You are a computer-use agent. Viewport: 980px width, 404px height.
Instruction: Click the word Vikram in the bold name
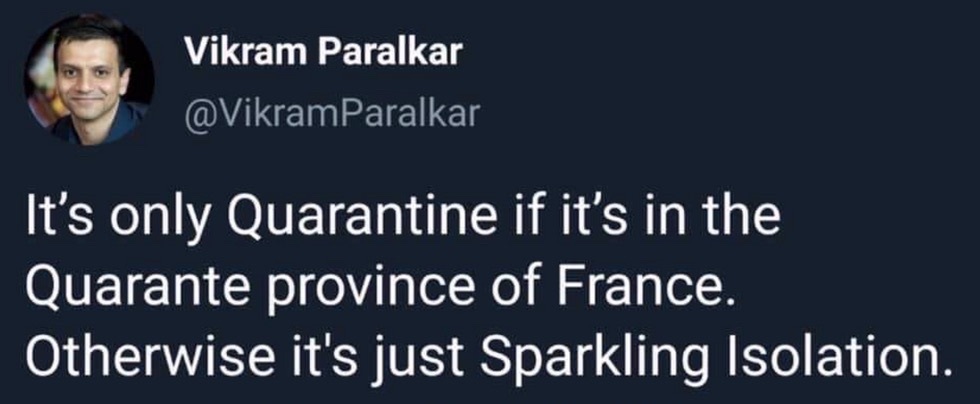246,53
